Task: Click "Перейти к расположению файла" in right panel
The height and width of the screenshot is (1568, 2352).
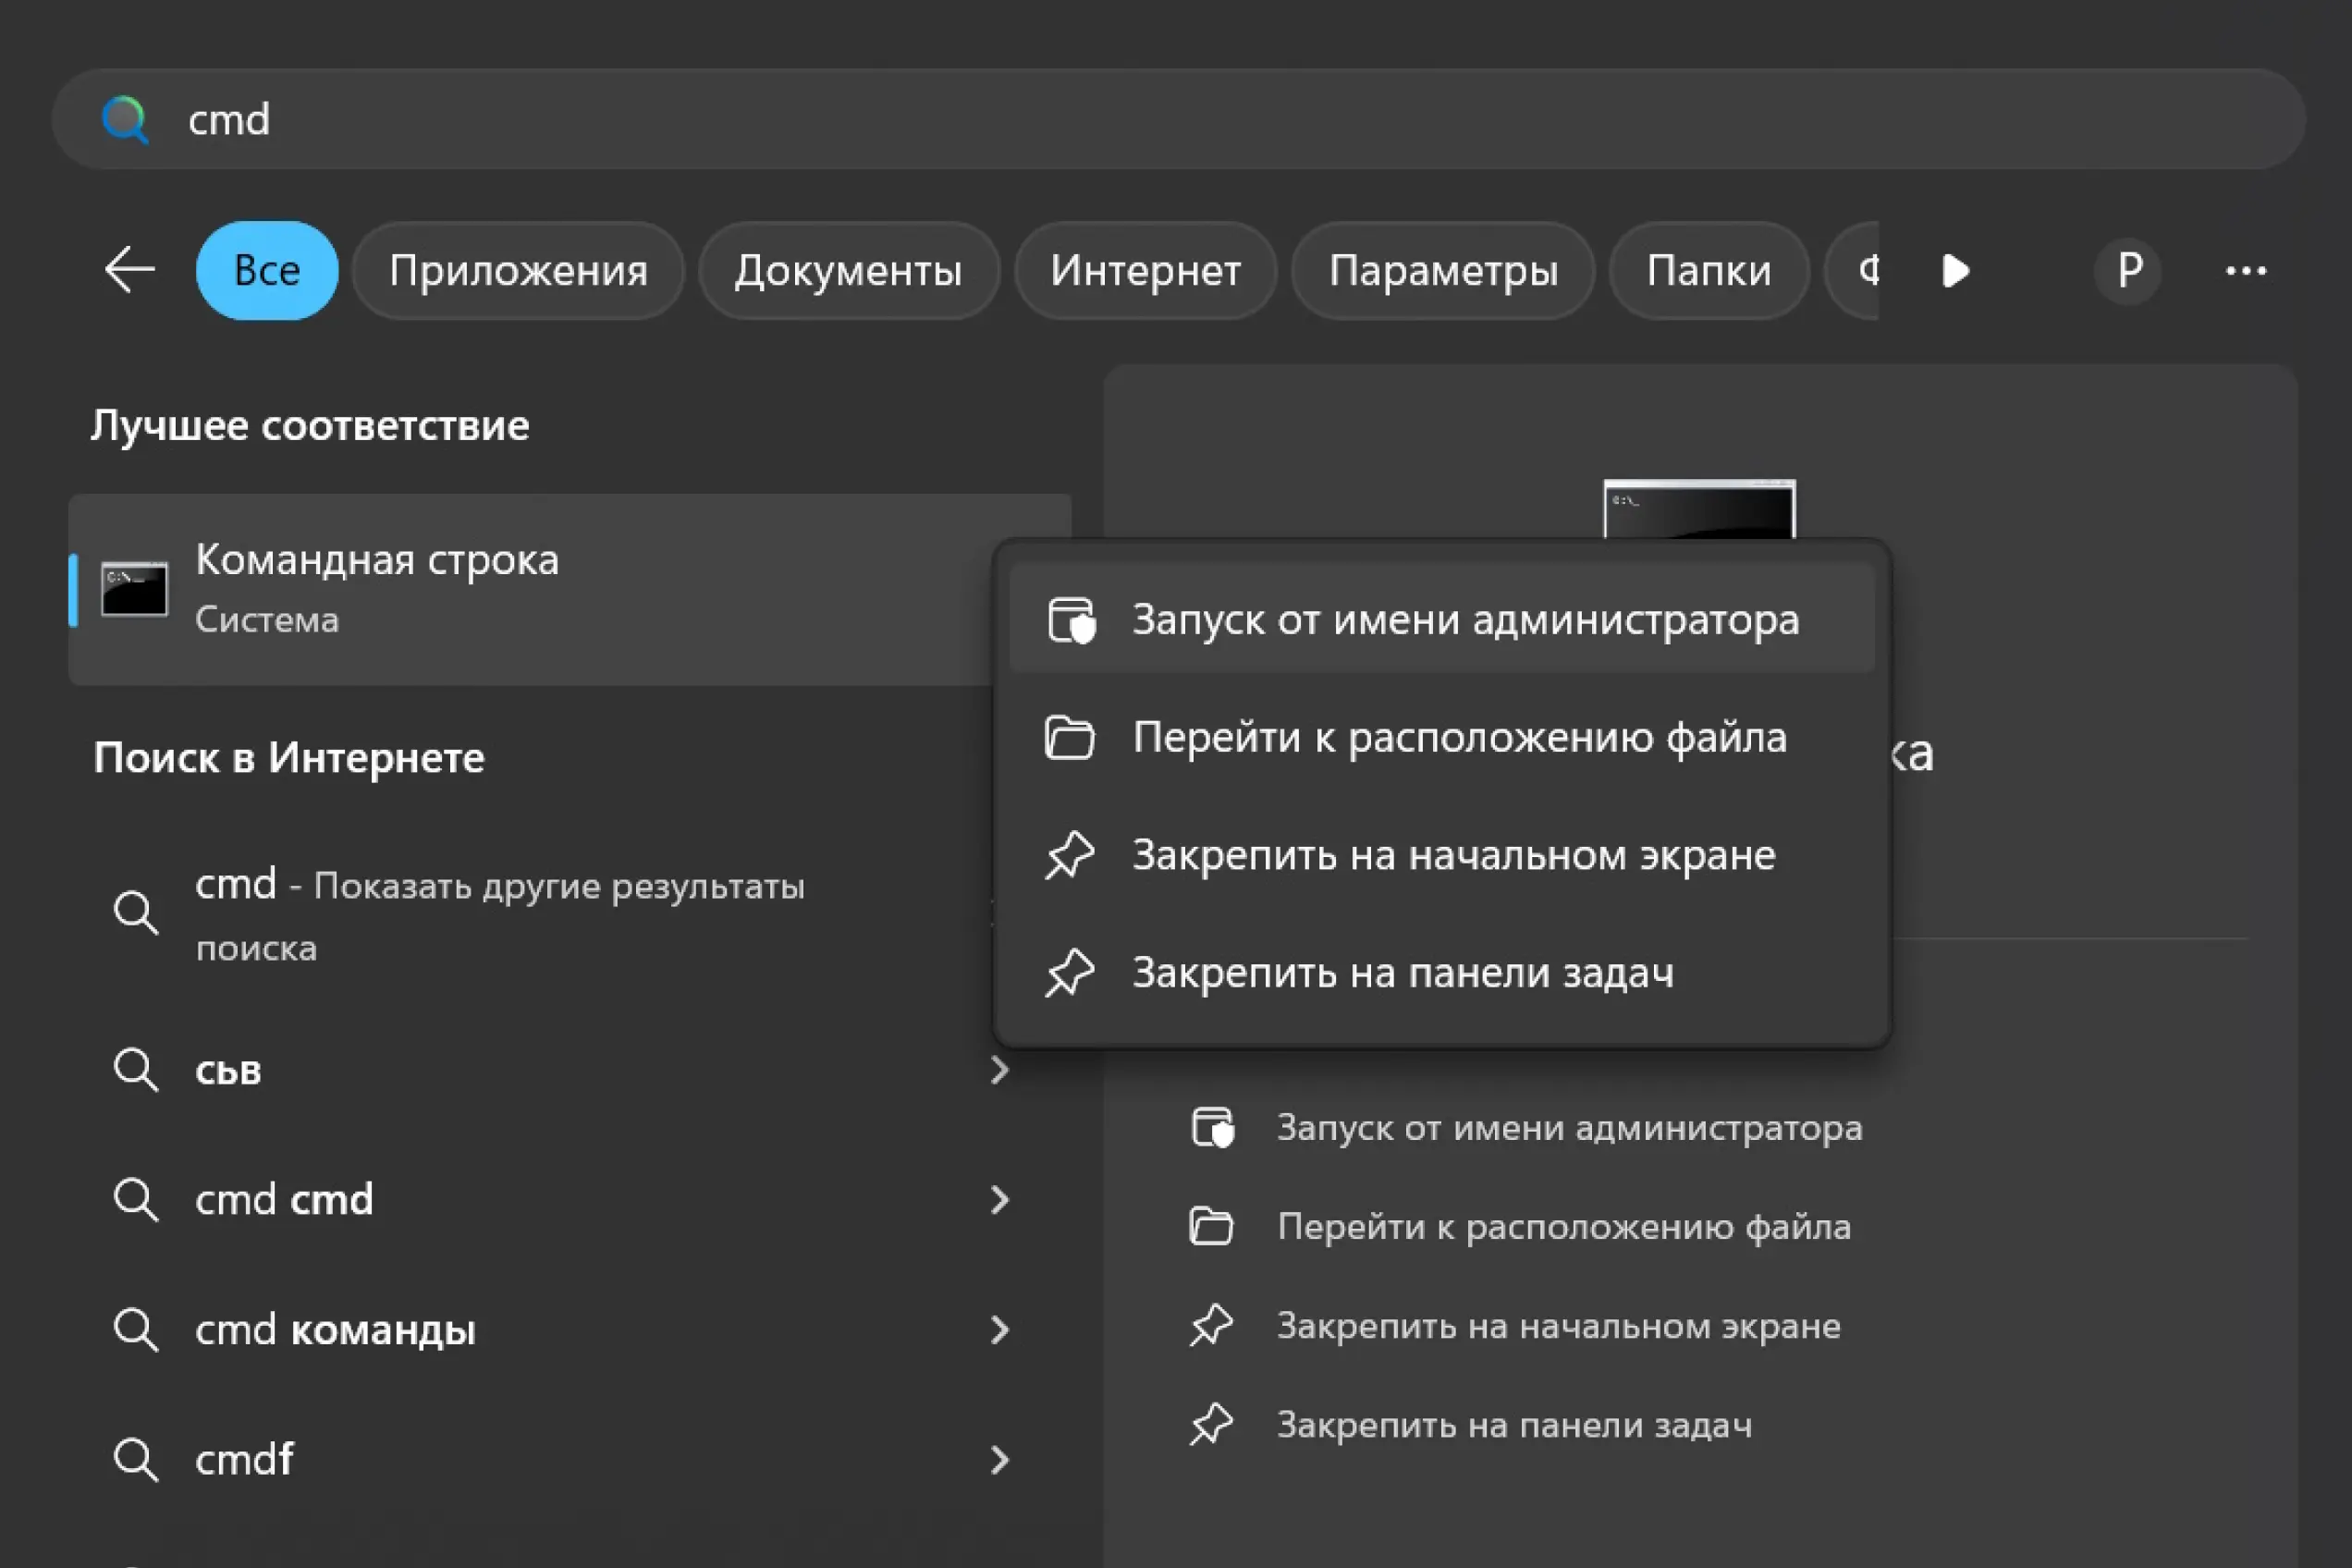Action: point(1563,1226)
